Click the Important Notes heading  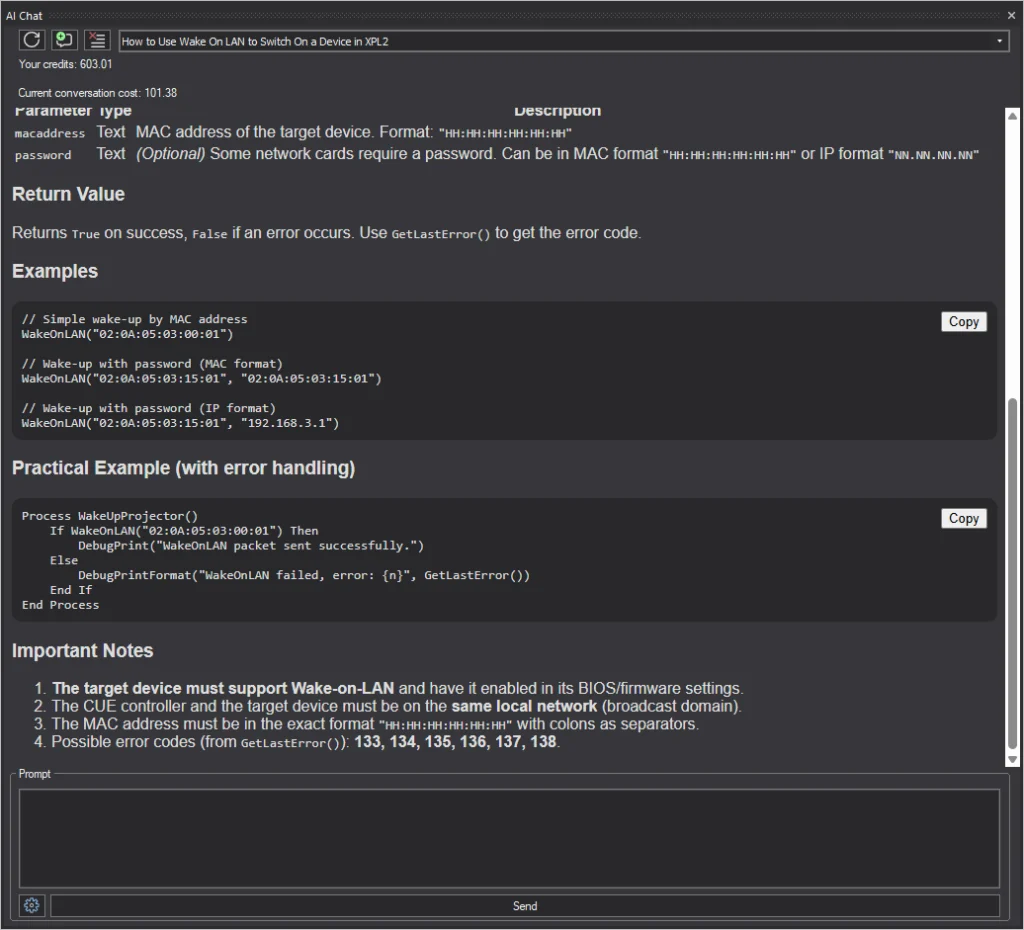pyautogui.click(x=83, y=651)
